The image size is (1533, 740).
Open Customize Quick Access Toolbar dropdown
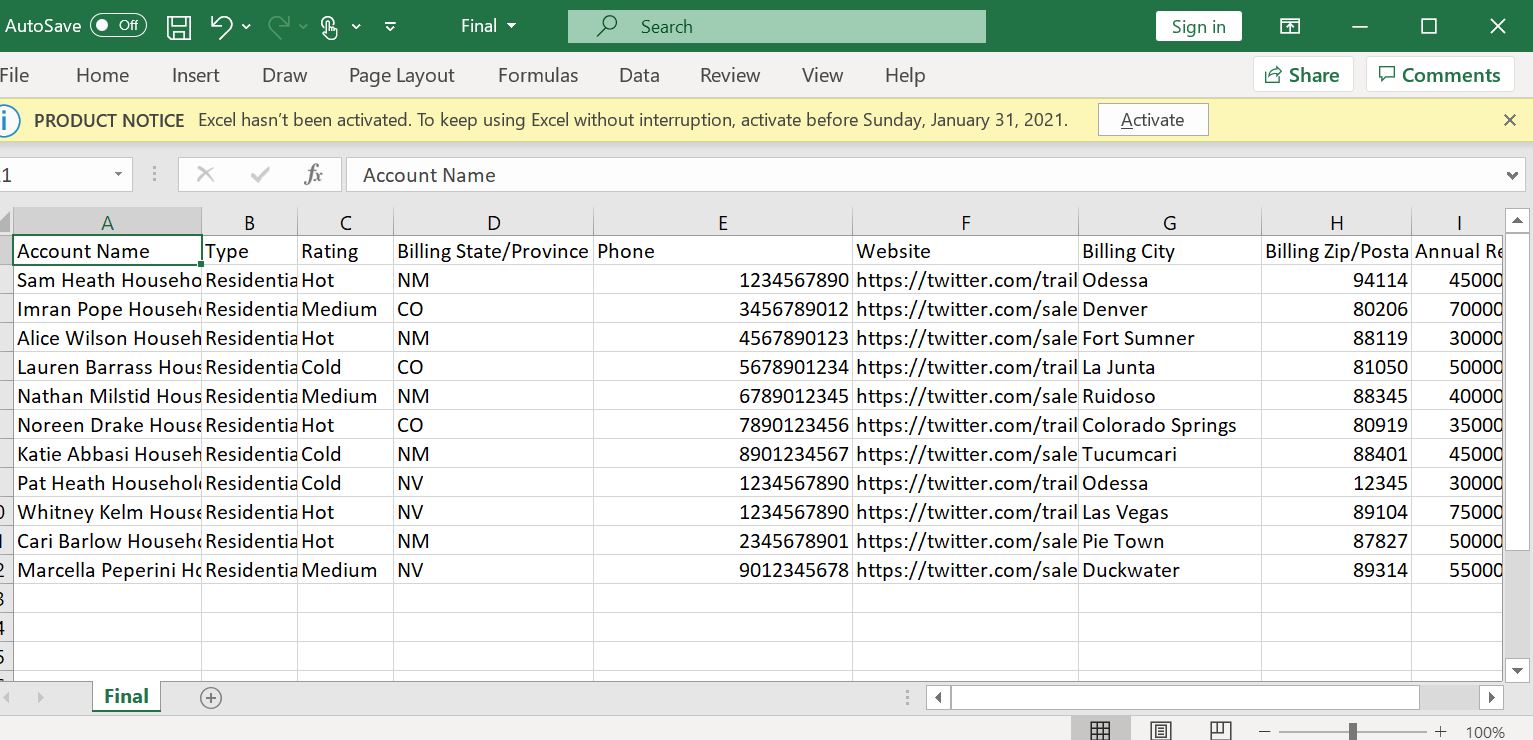(x=390, y=27)
